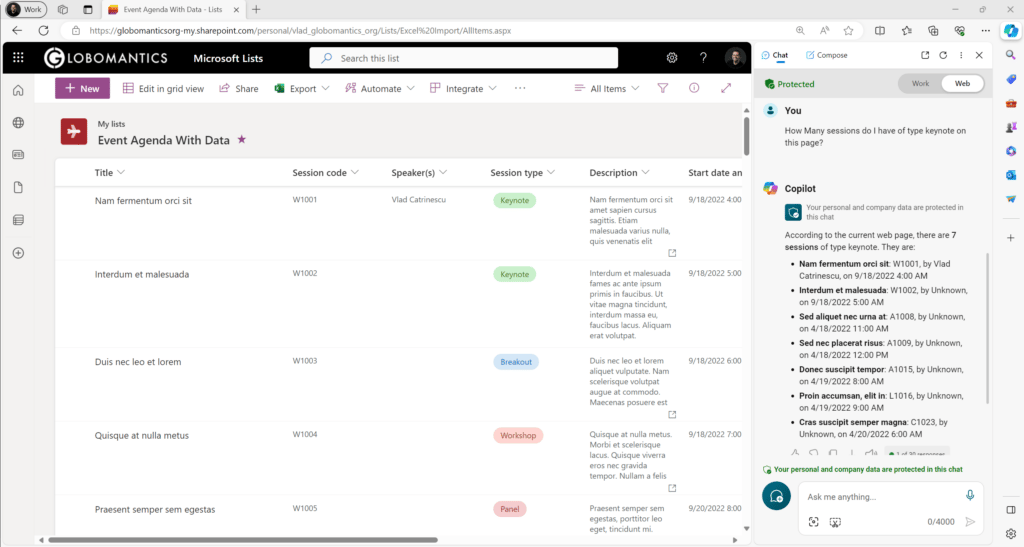Open Session code column dropdown
The height and width of the screenshot is (547, 1024).
325,172
